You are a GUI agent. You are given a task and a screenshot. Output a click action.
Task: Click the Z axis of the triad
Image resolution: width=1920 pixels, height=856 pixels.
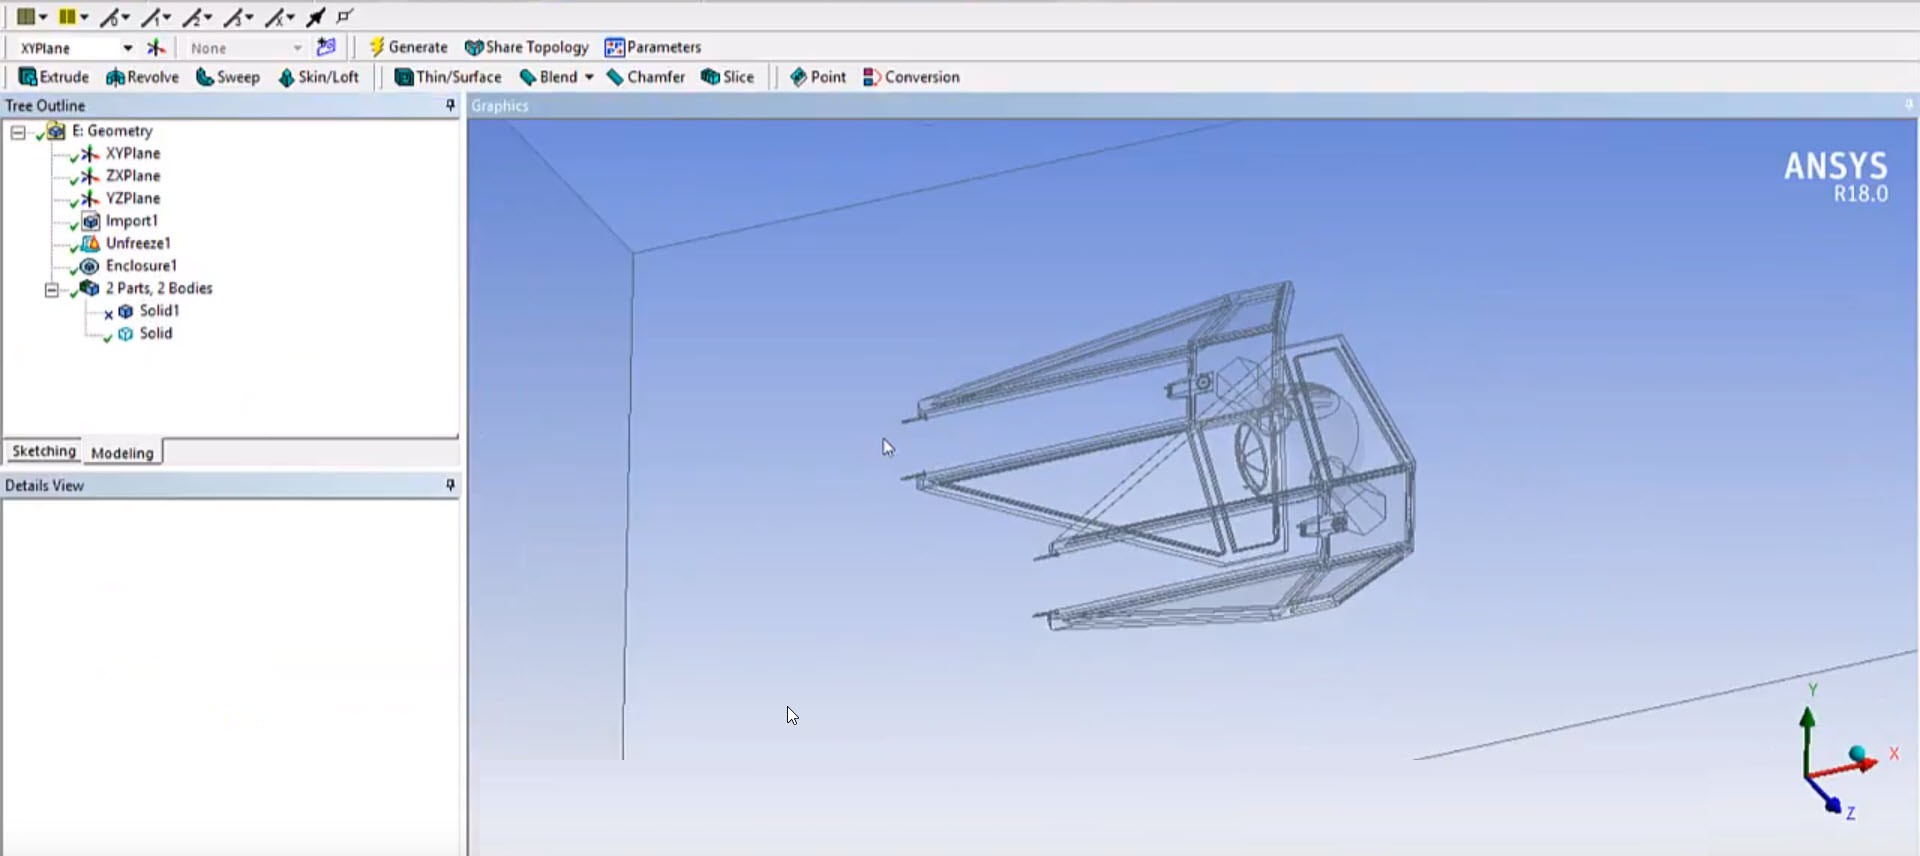point(1826,796)
